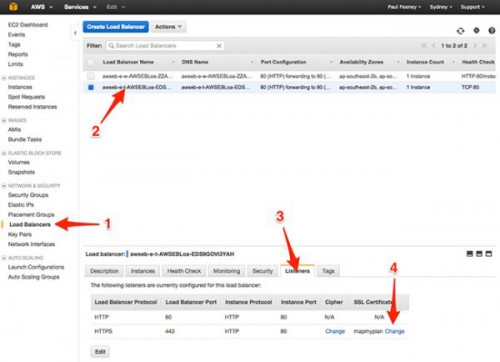Viewport: 500px width, 362px height.
Task: Switch to the Health Check tab
Action: (184, 271)
